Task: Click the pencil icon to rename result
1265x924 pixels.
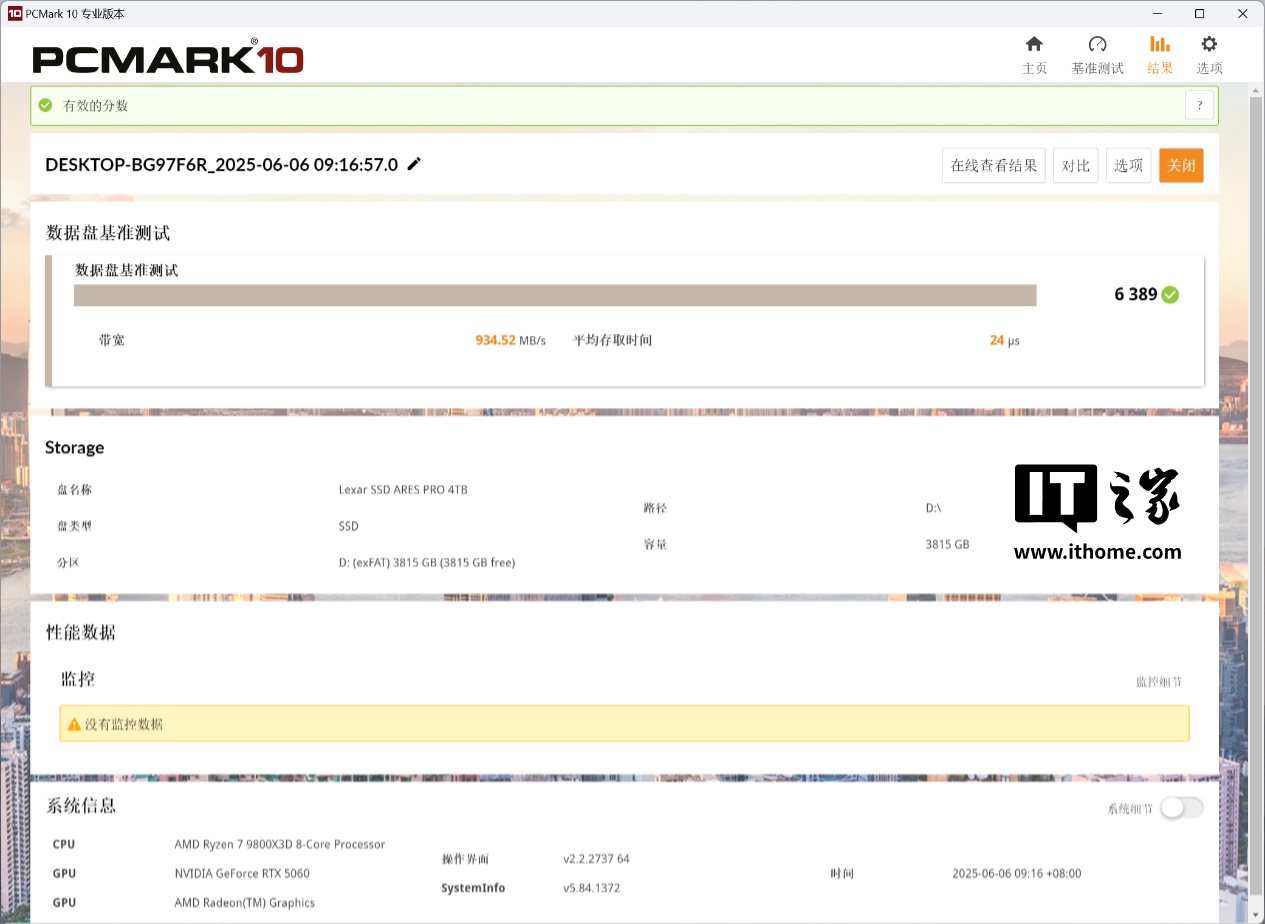Action: tap(414, 164)
